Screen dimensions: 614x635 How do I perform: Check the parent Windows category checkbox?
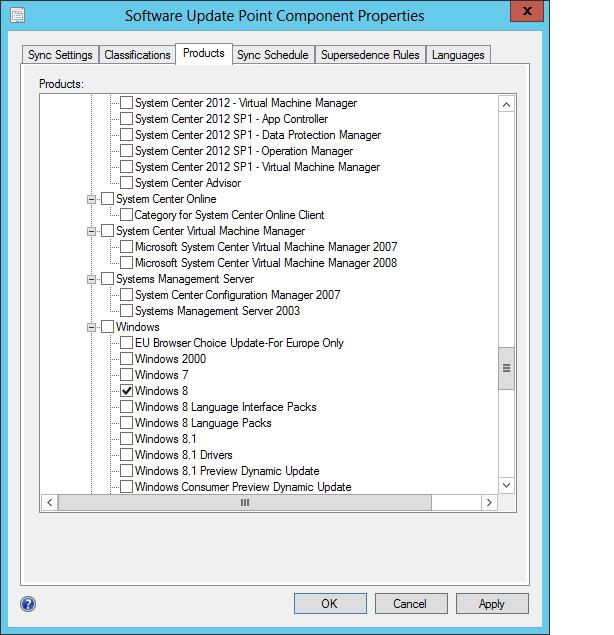click(x=107, y=326)
